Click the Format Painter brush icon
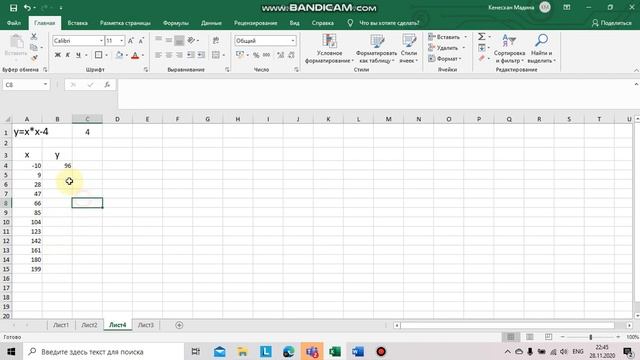This screenshot has height=360, width=640. pyautogui.click(x=34, y=58)
